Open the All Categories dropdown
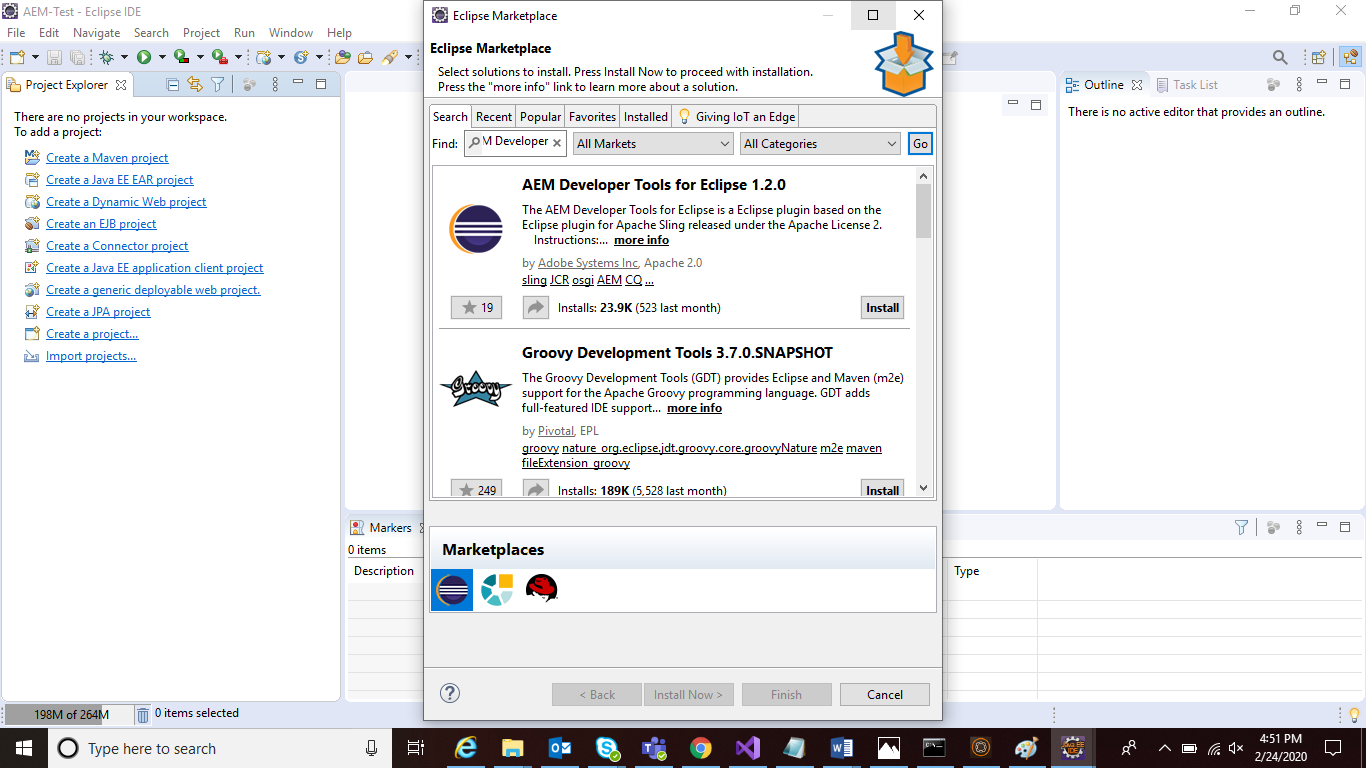 click(x=821, y=144)
